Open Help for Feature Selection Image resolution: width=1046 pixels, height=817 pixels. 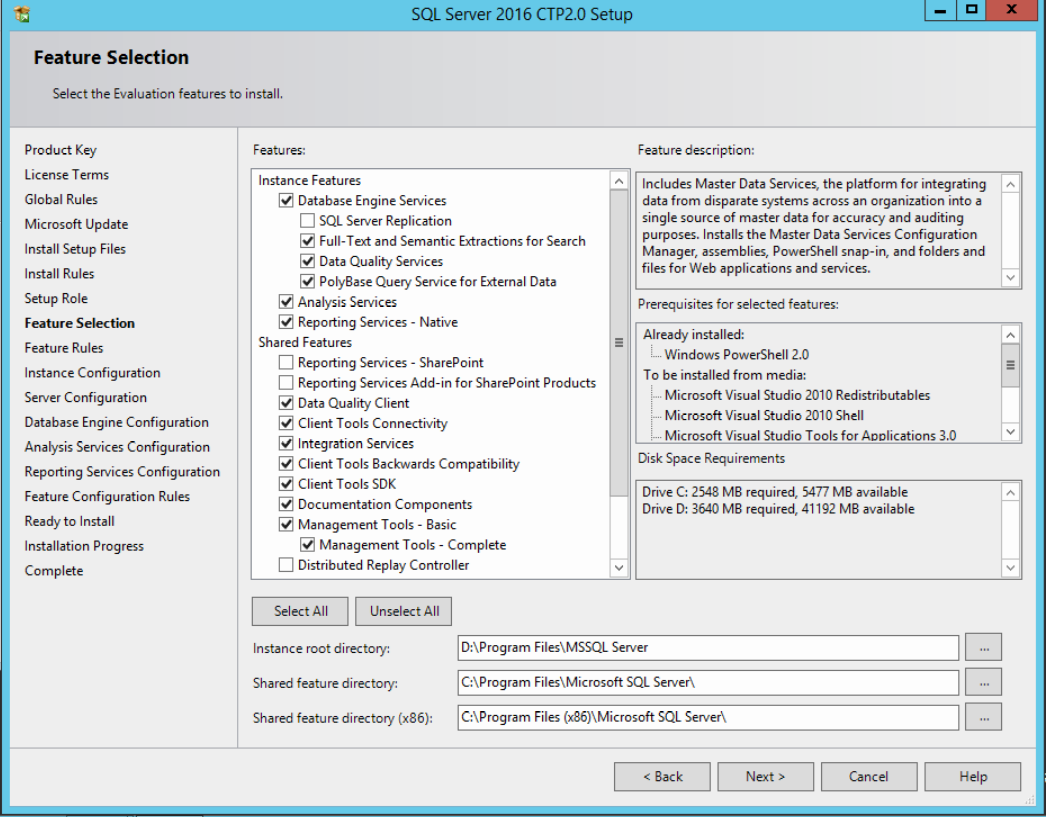pos(973,776)
